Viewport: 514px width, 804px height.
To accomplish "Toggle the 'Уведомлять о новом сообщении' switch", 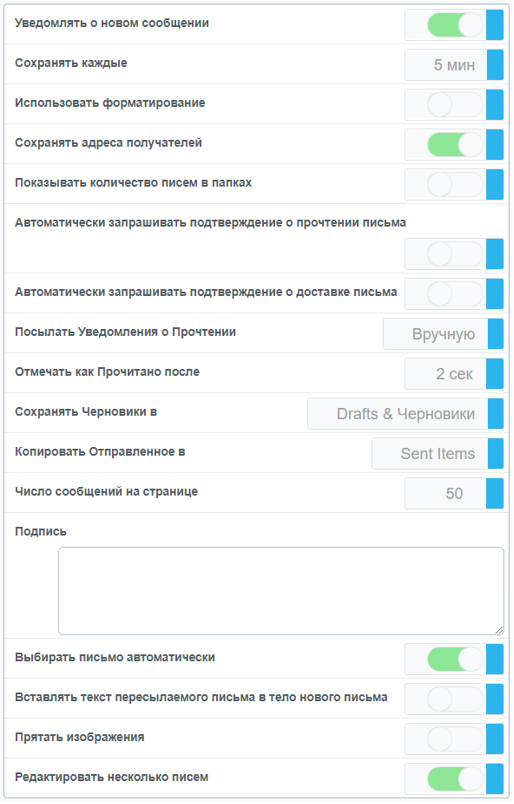I will [456, 25].
